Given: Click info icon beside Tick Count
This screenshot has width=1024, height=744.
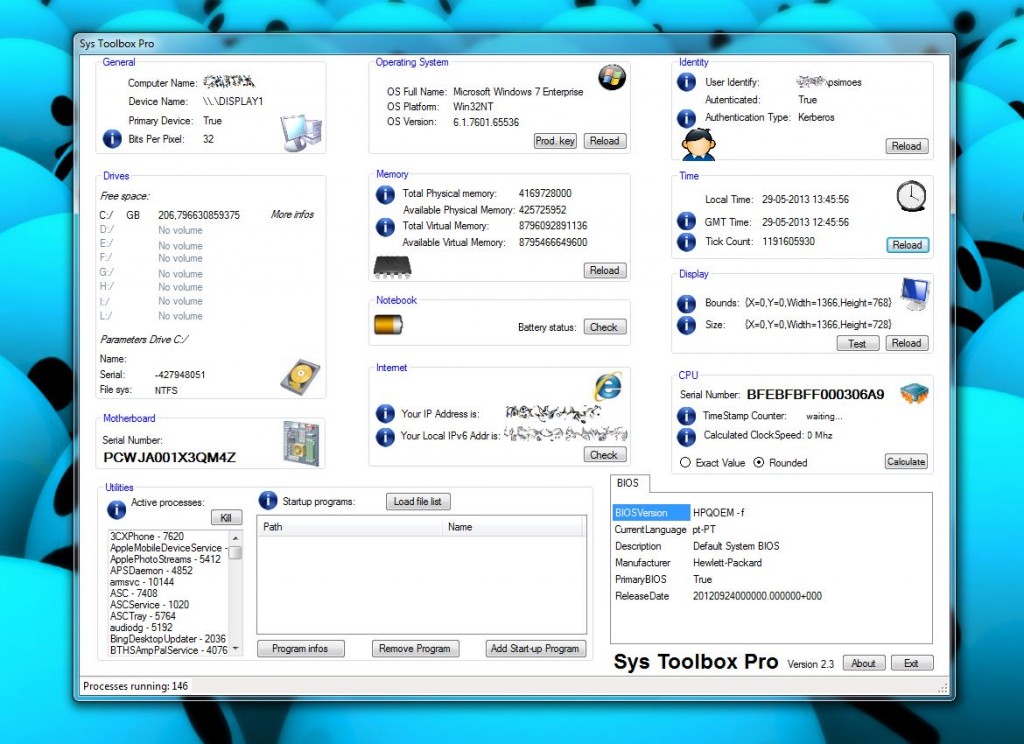Looking at the screenshot, I should tap(686, 242).
